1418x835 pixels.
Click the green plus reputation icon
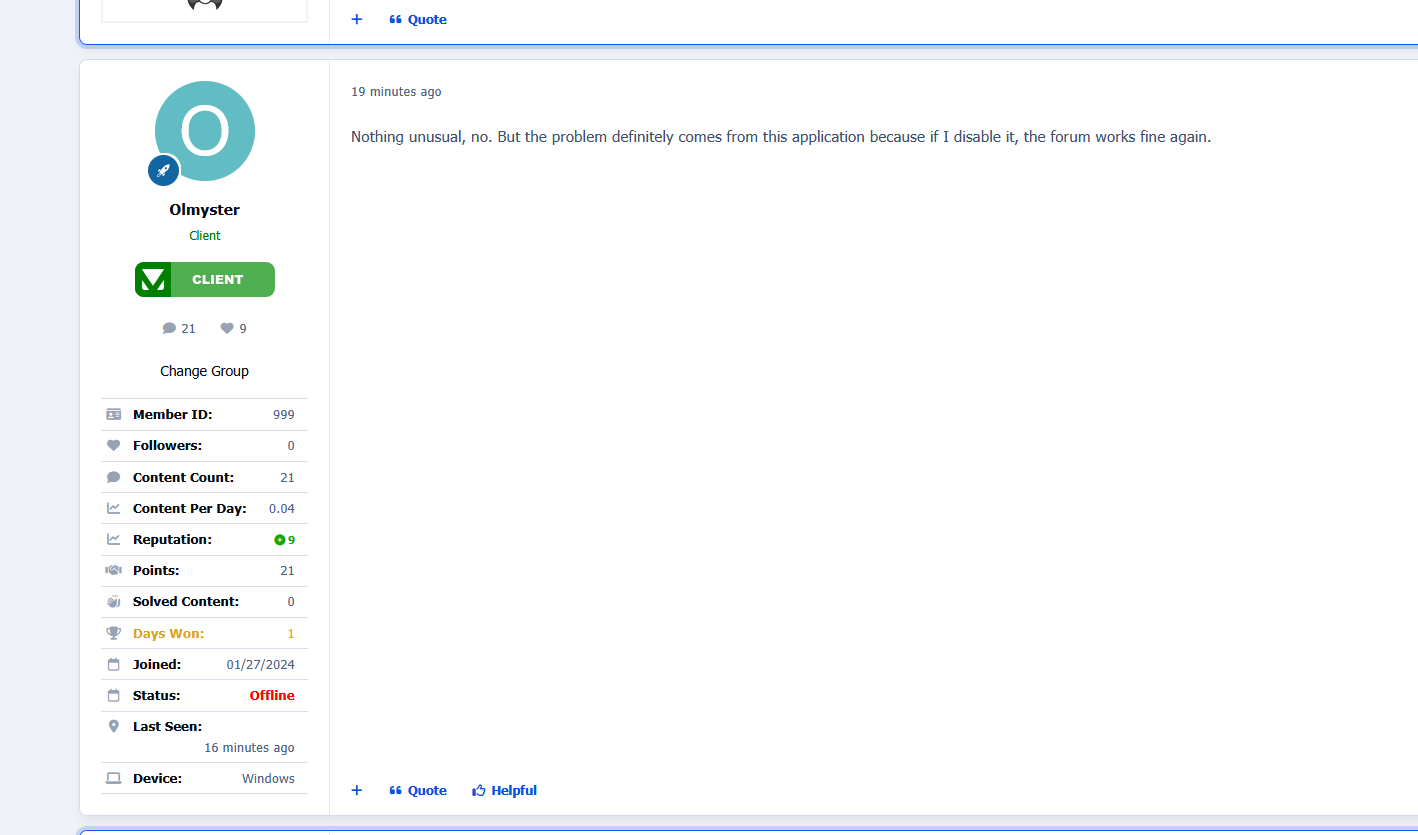click(x=280, y=540)
